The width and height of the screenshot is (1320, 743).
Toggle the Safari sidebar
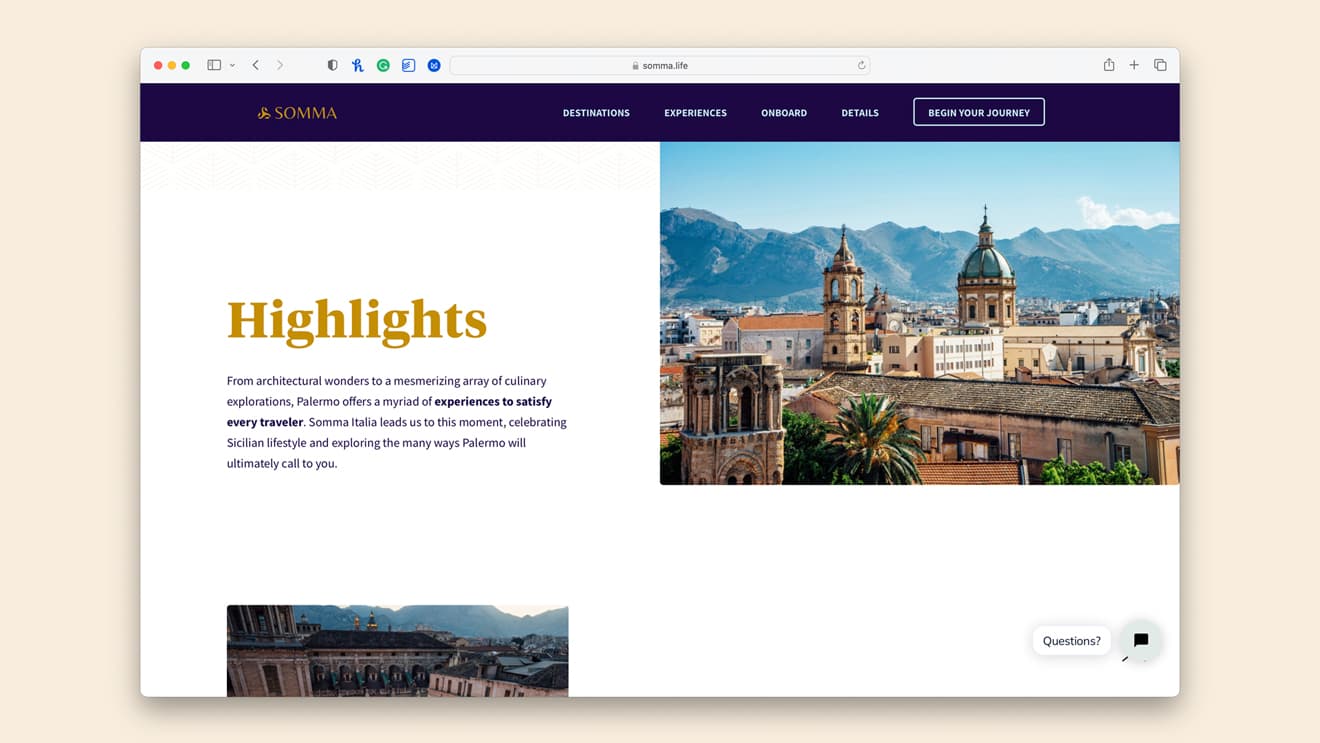[x=214, y=65]
